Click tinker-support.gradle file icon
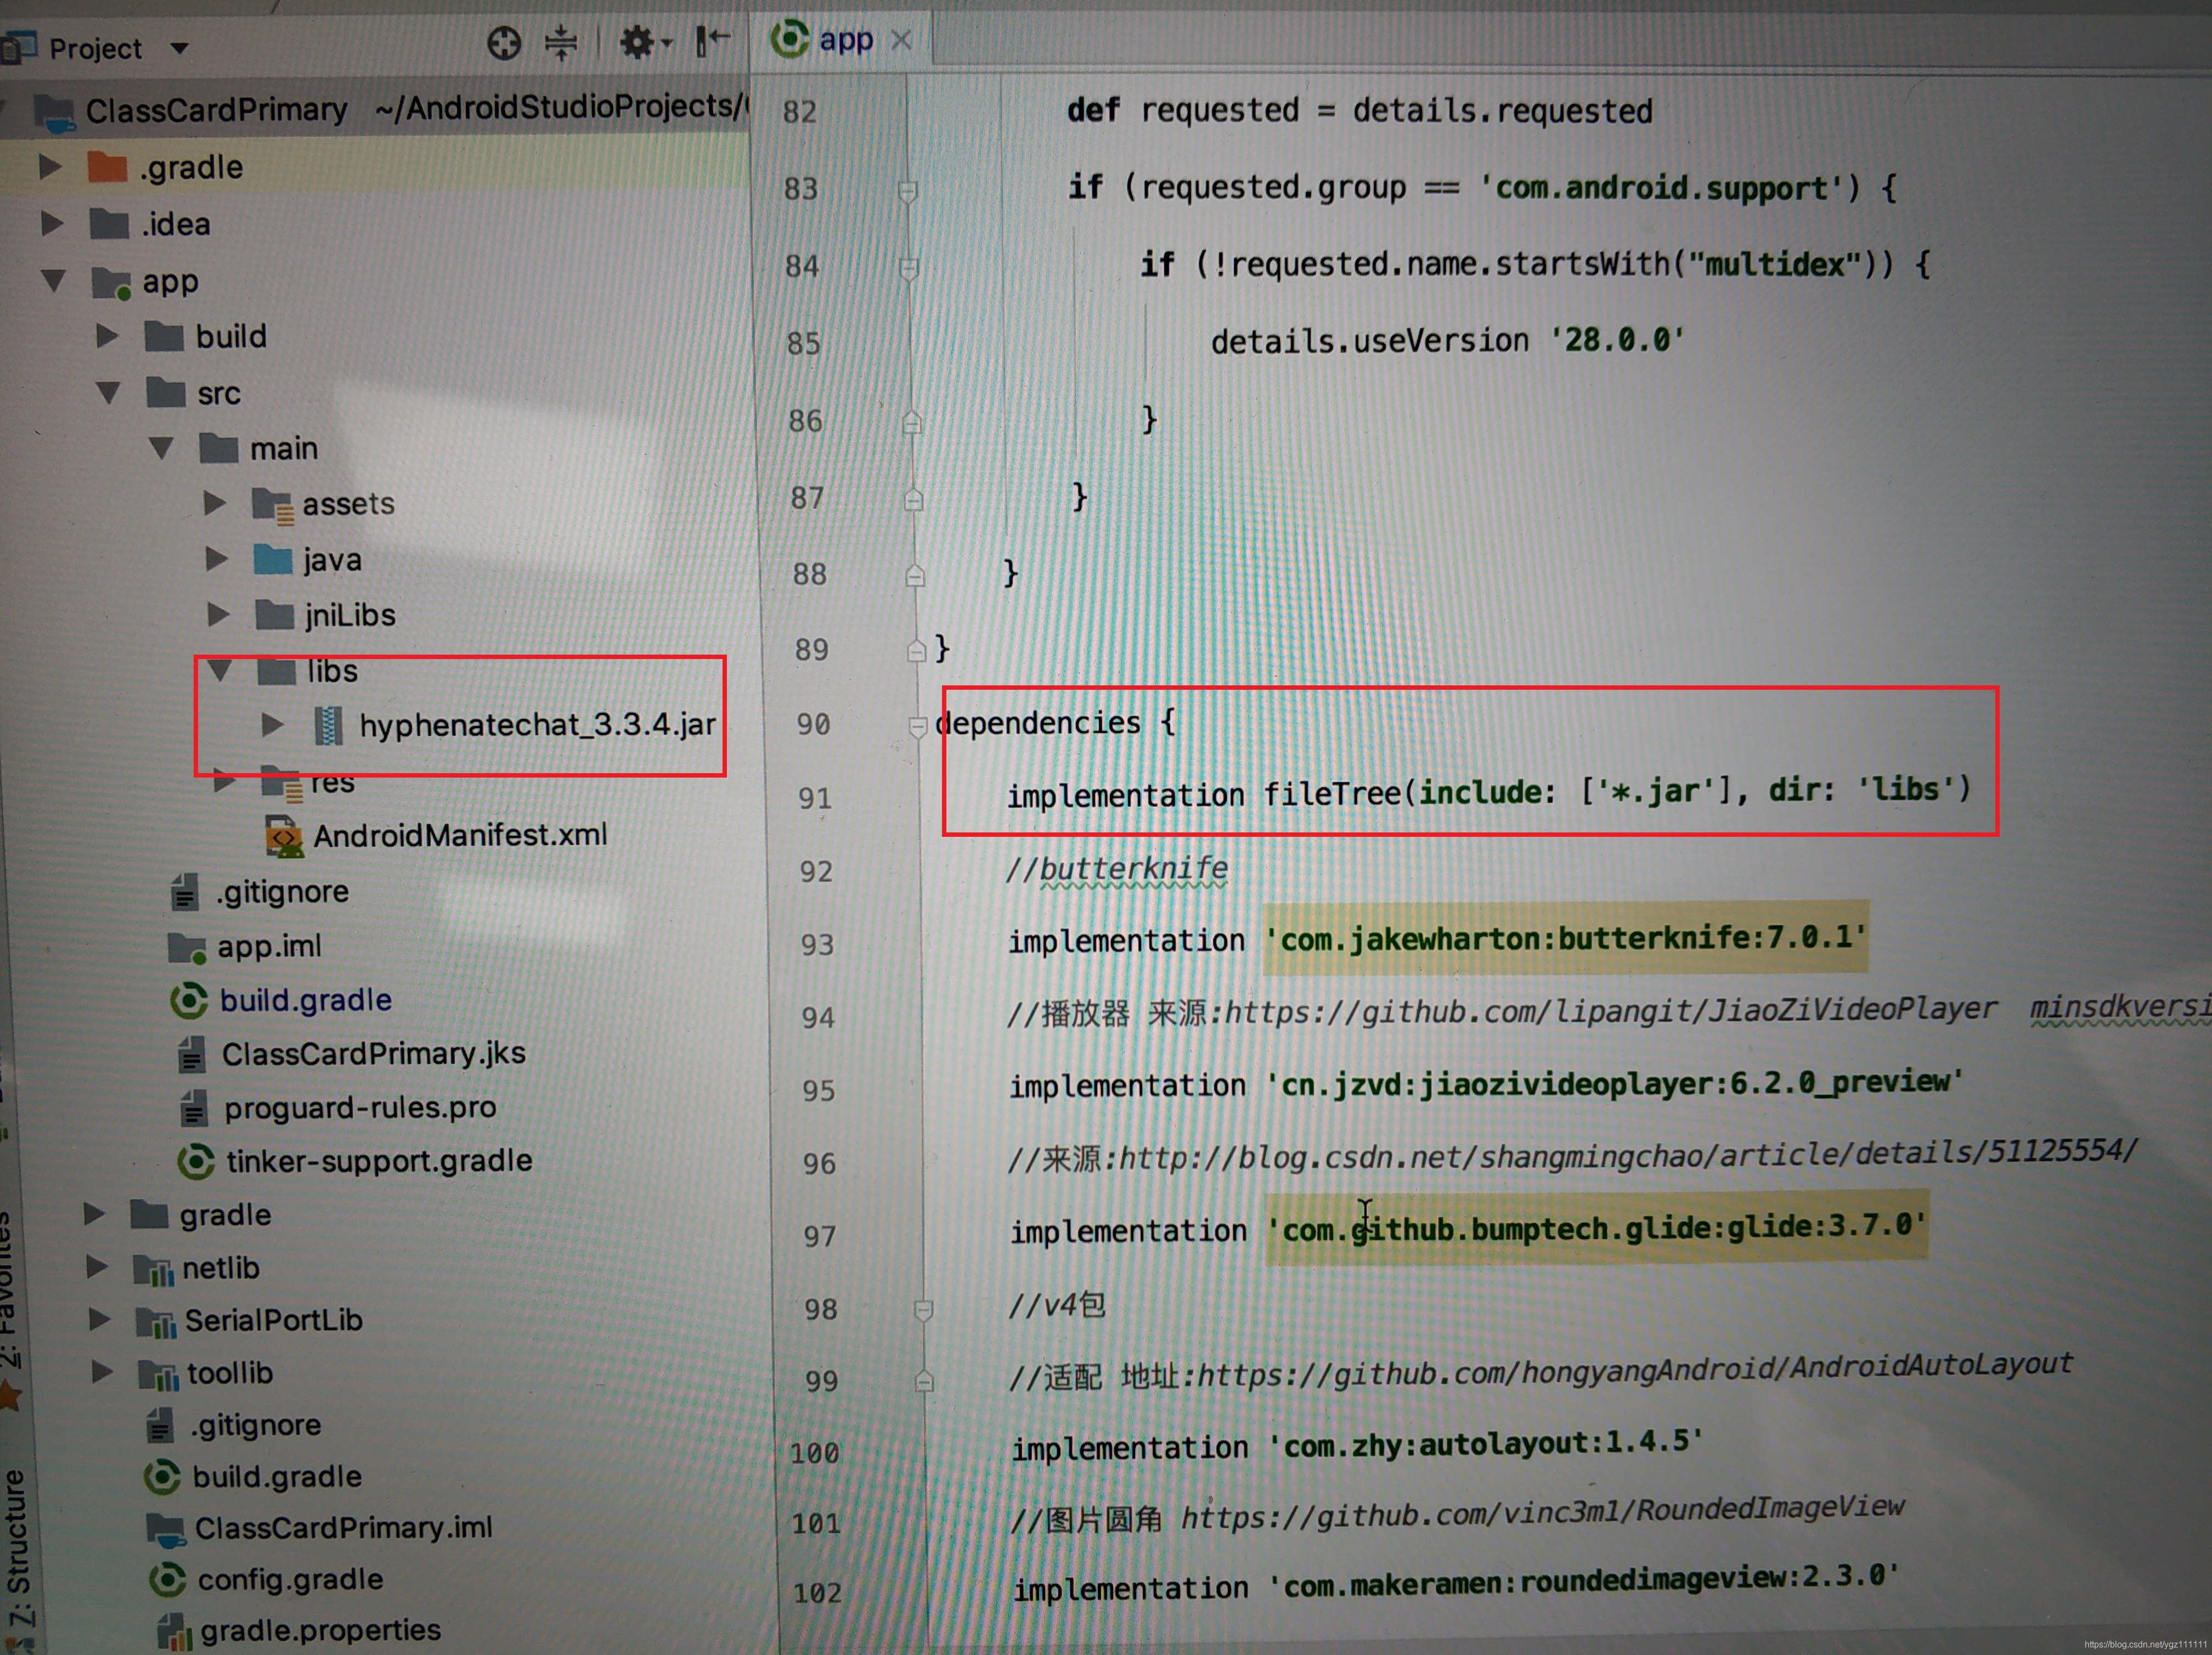The image size is (2212, 1655). [196, 1161]
